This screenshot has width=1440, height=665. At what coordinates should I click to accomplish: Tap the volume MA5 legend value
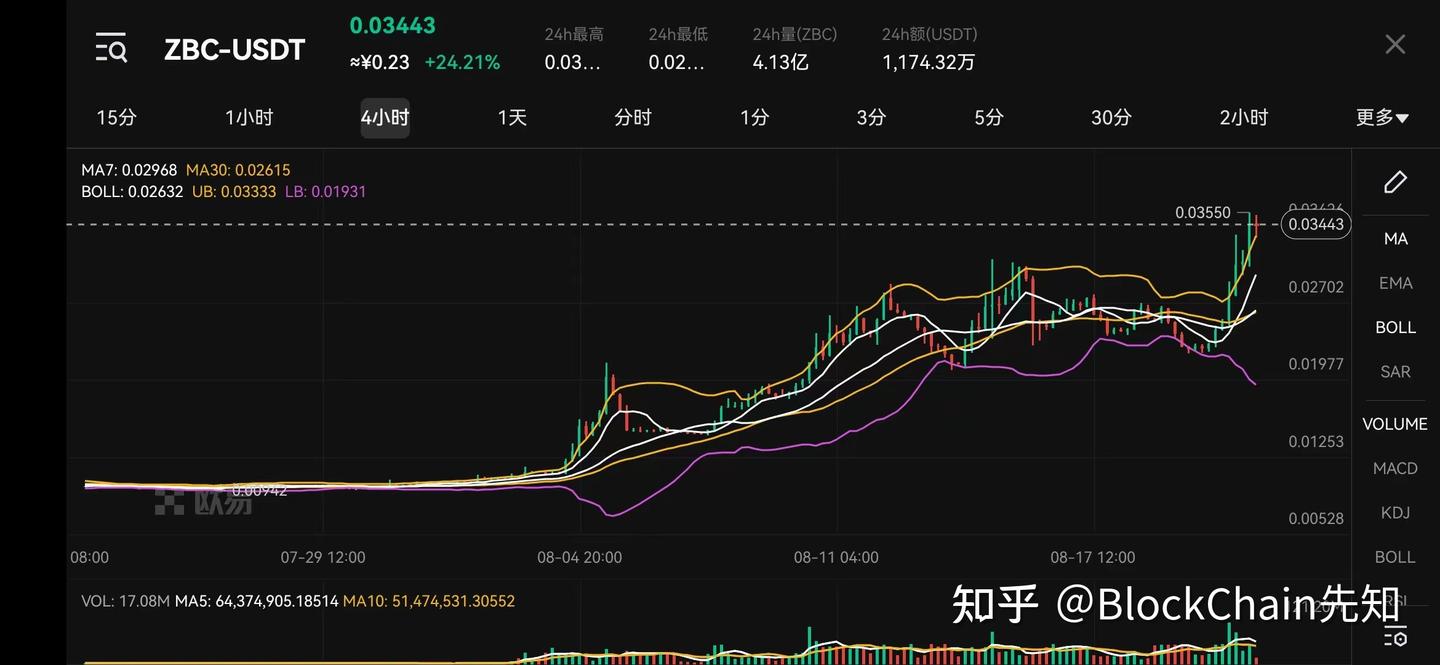coord(255,601)
